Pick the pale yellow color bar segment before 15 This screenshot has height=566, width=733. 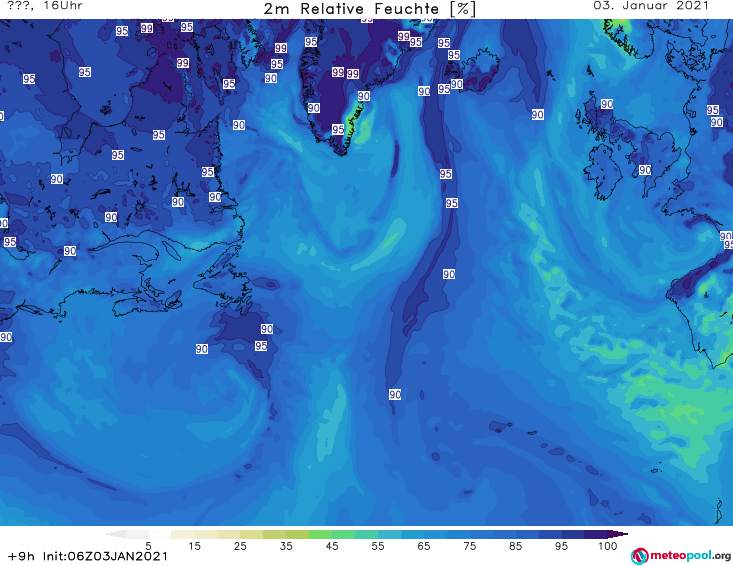pyautogui.click(x=183, y=534)
